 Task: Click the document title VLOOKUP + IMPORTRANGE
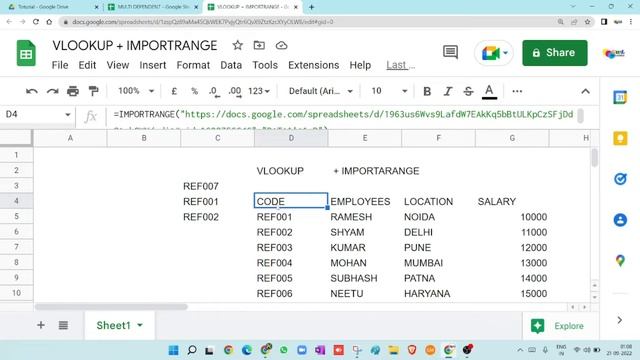pos(135,45)
